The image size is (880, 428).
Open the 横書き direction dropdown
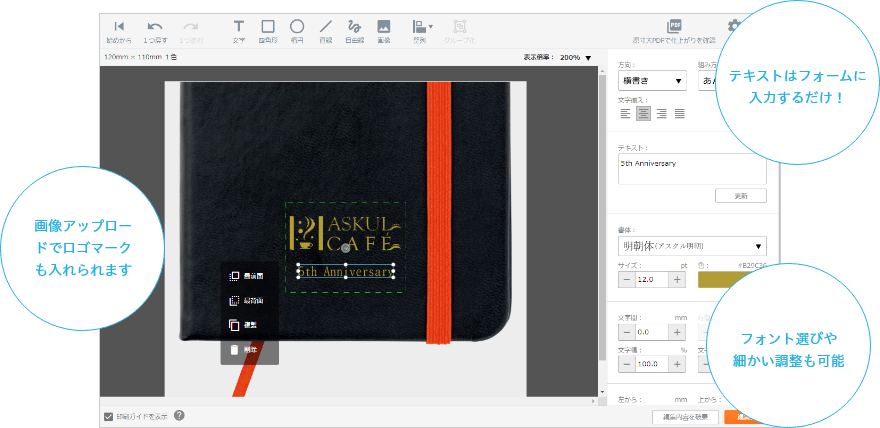(652, 81)
